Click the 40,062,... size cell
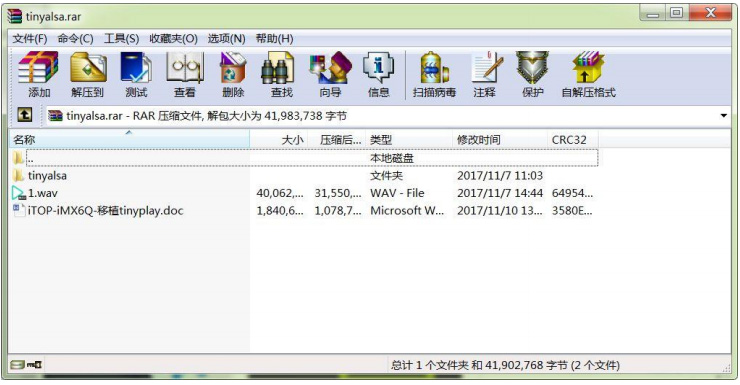 pos(280,193)
